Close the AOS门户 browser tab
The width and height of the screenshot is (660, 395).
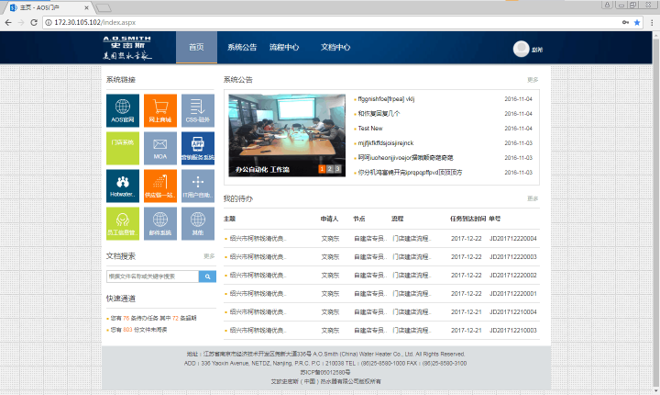[x=87, y=8]
